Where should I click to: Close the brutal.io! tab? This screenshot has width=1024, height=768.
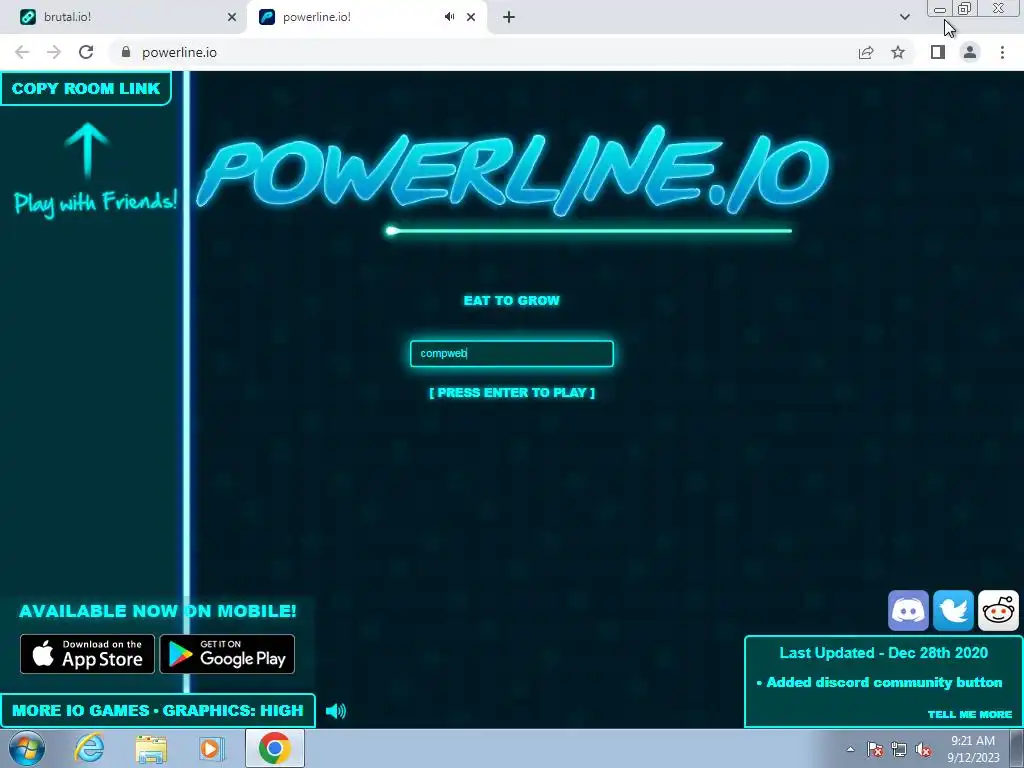(232, 17)
